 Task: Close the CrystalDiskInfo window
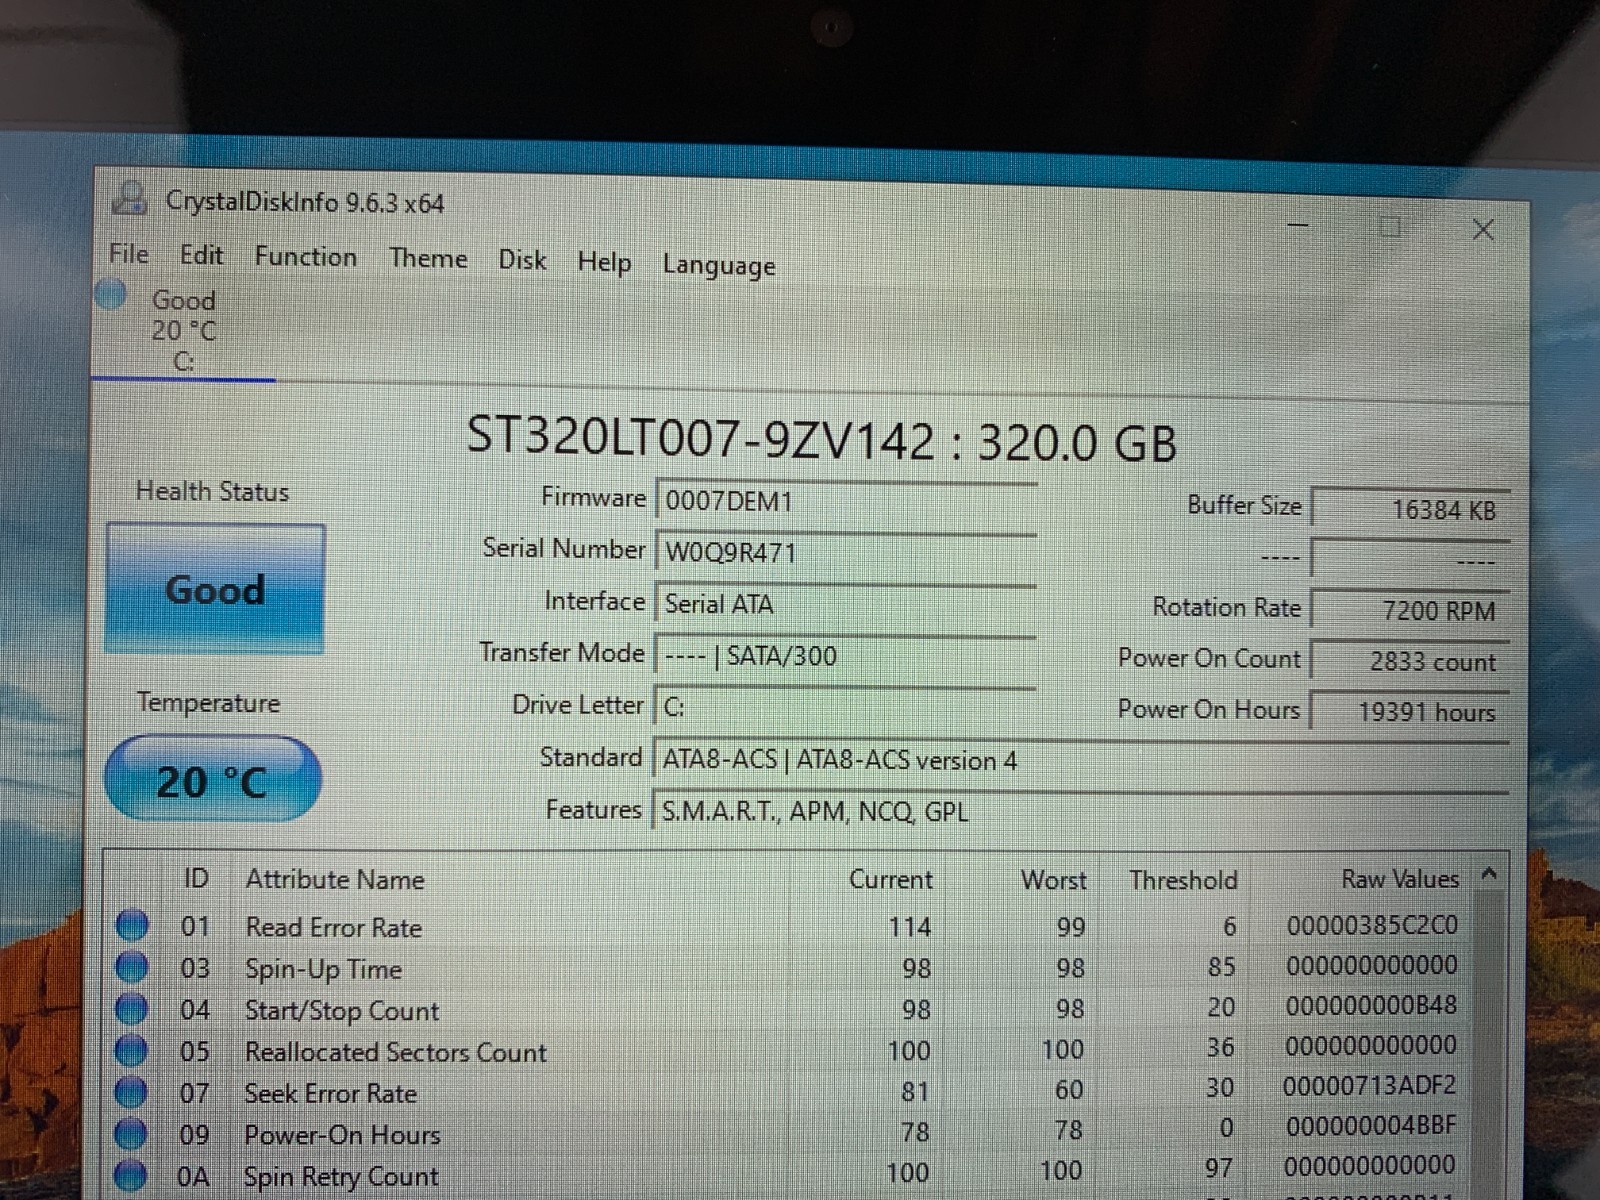pyautogui.click(x=1483, y=230)
